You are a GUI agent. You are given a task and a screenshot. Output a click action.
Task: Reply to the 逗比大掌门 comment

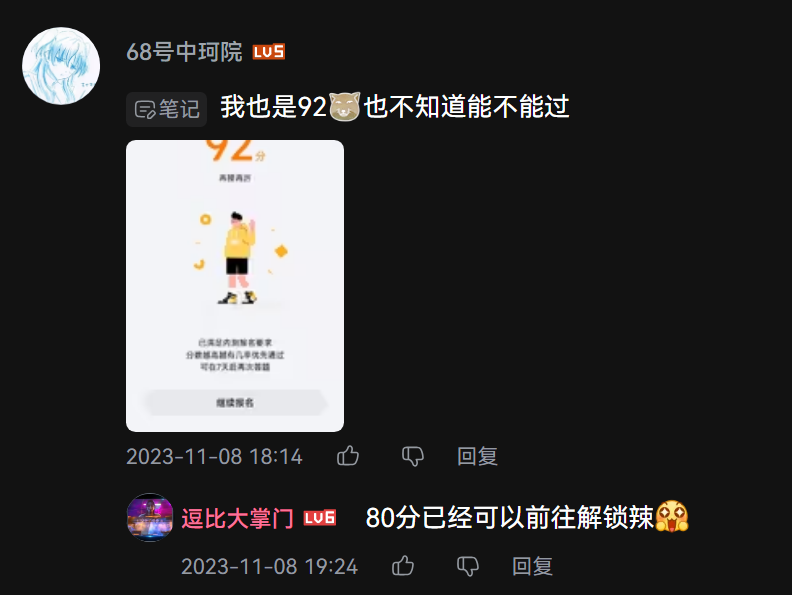coord(532,566)
